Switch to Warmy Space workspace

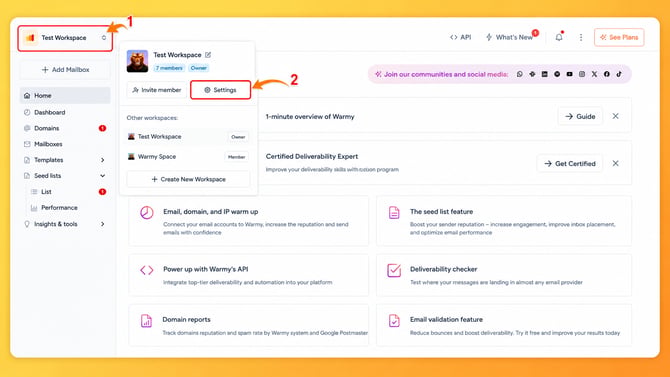click(188, 157)
